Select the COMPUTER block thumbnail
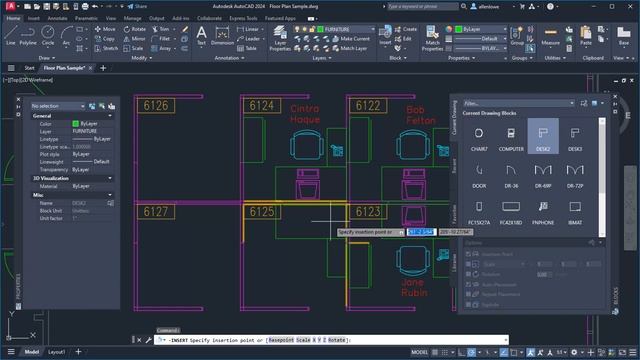The height and width of the screenshot is (360, 640). click(511, 137)
